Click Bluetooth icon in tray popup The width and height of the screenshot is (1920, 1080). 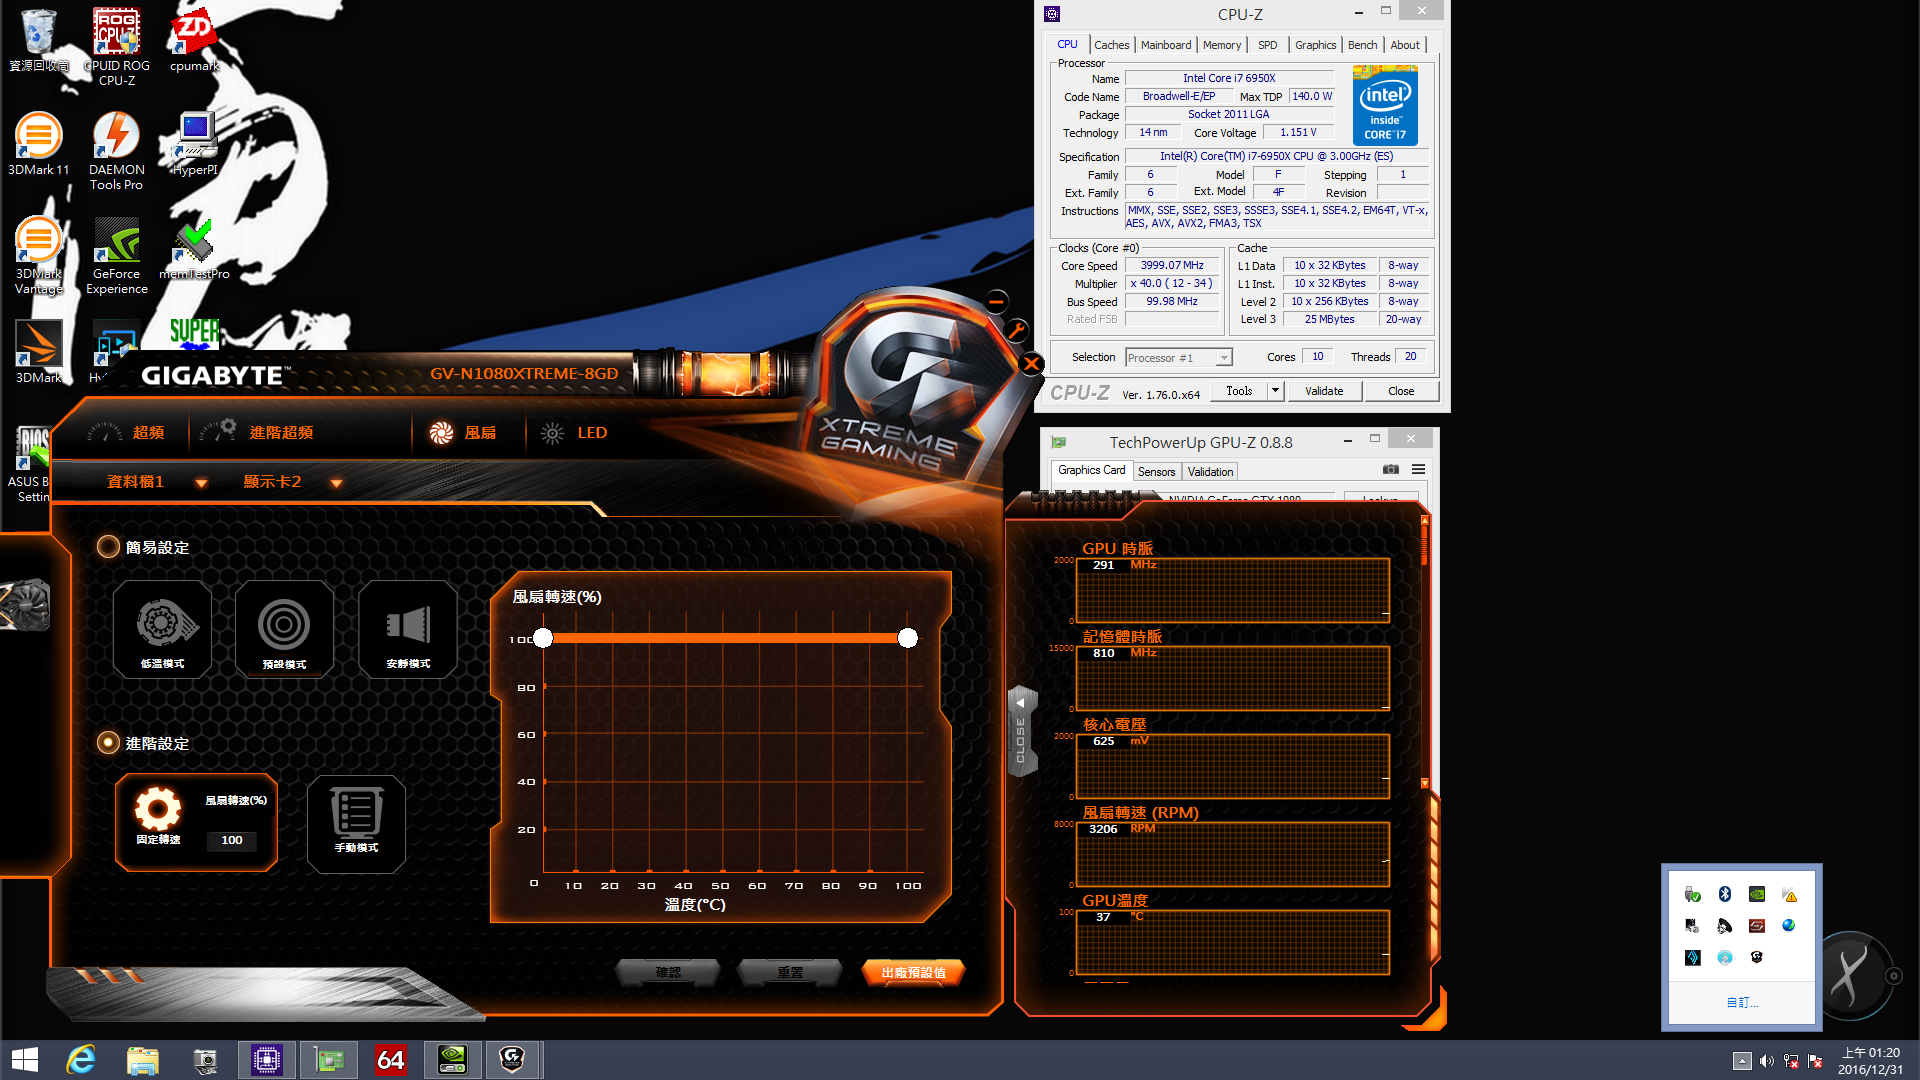click(1724, 894)
